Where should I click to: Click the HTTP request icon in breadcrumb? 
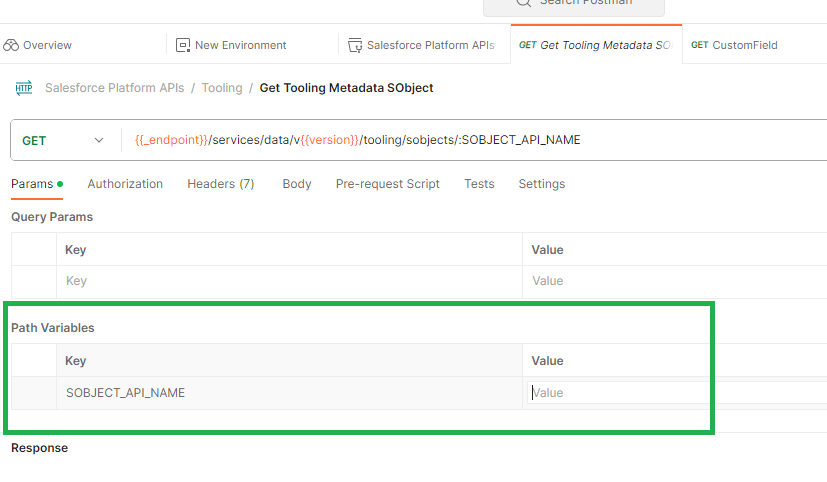pyautogui.click(x=24, y=88)
